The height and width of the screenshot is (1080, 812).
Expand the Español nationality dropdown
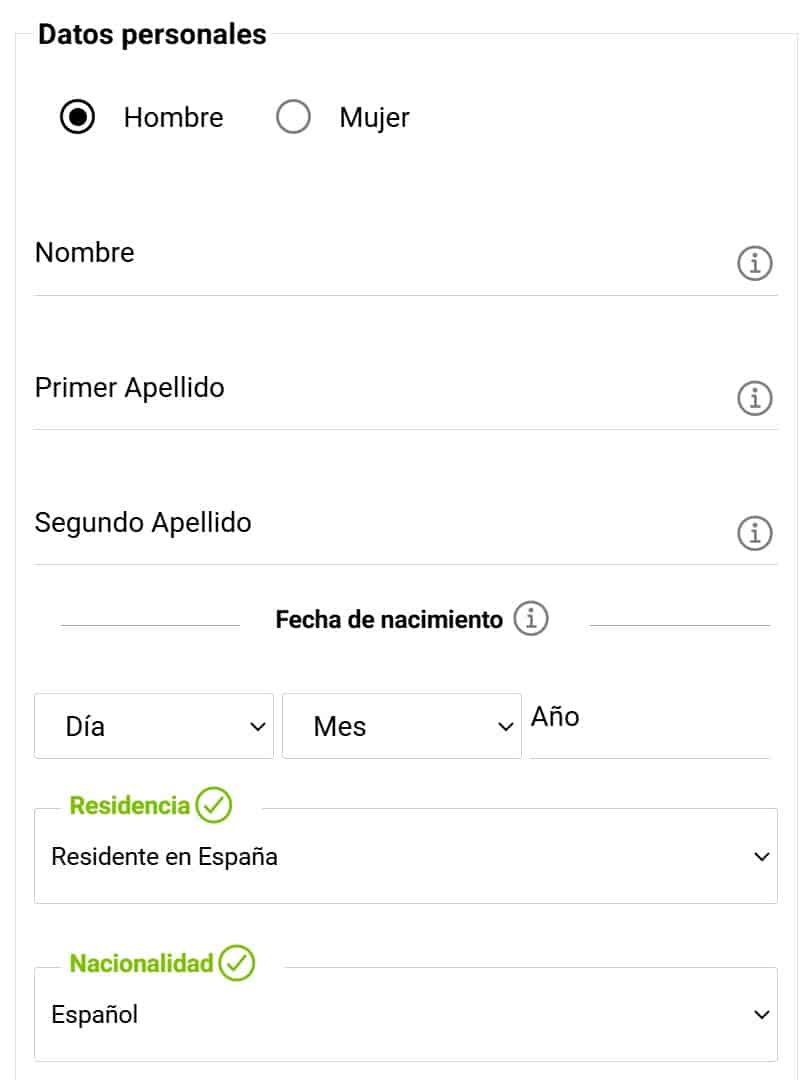coord(405,1015)
